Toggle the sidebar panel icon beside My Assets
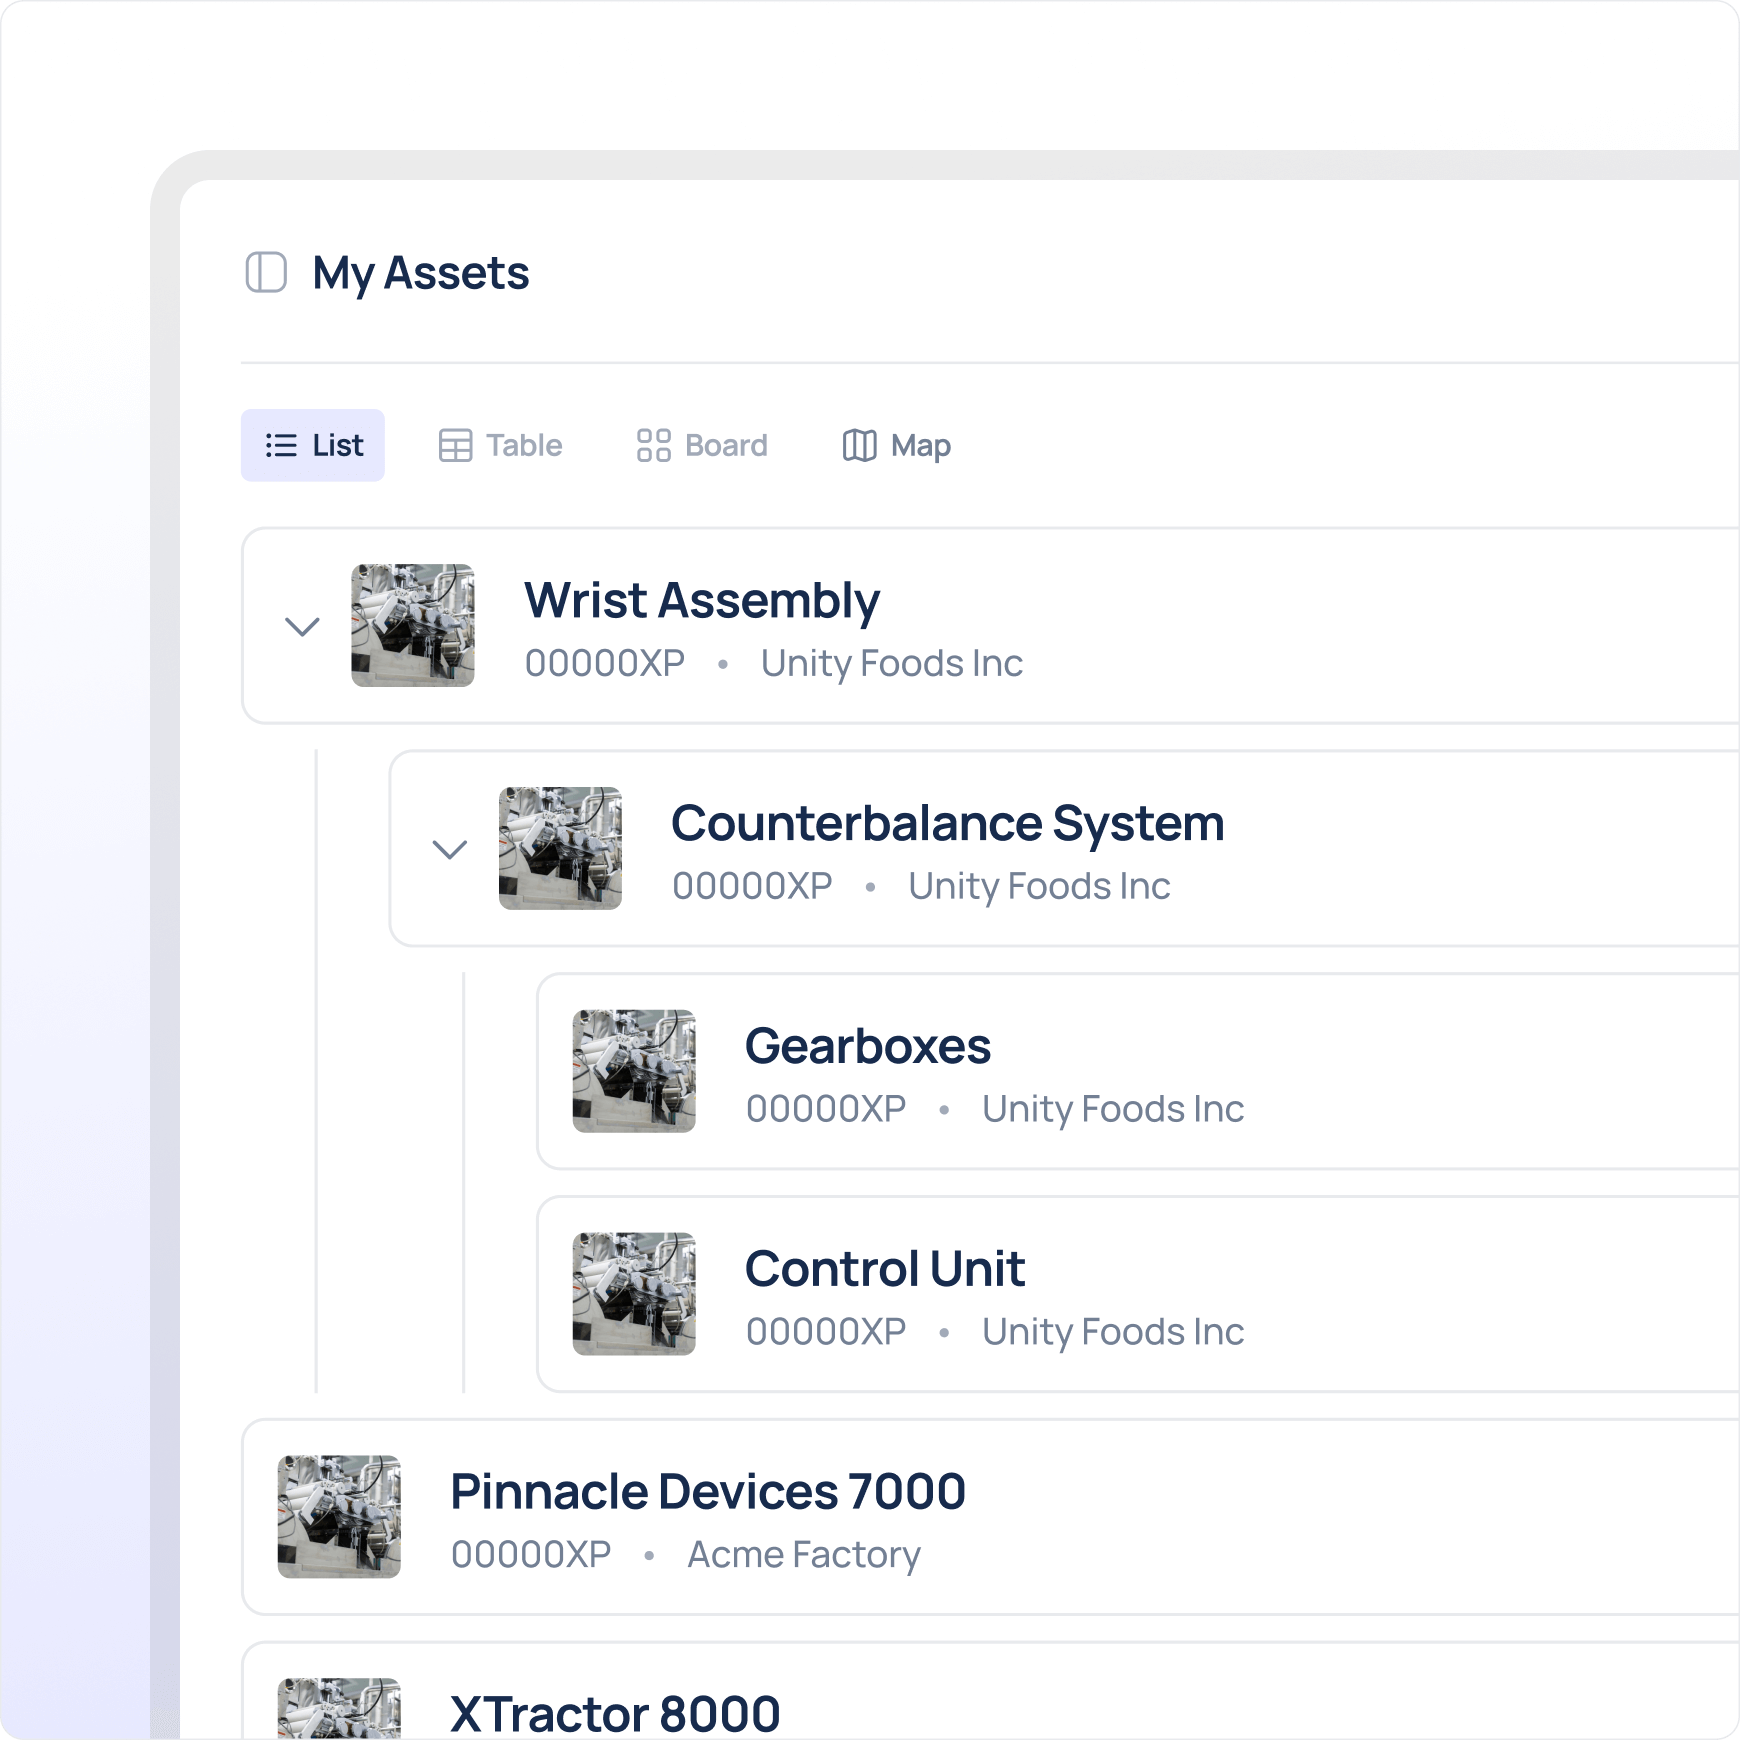The width and height of the screenshot is (1740, 1740). pos(266,272)
